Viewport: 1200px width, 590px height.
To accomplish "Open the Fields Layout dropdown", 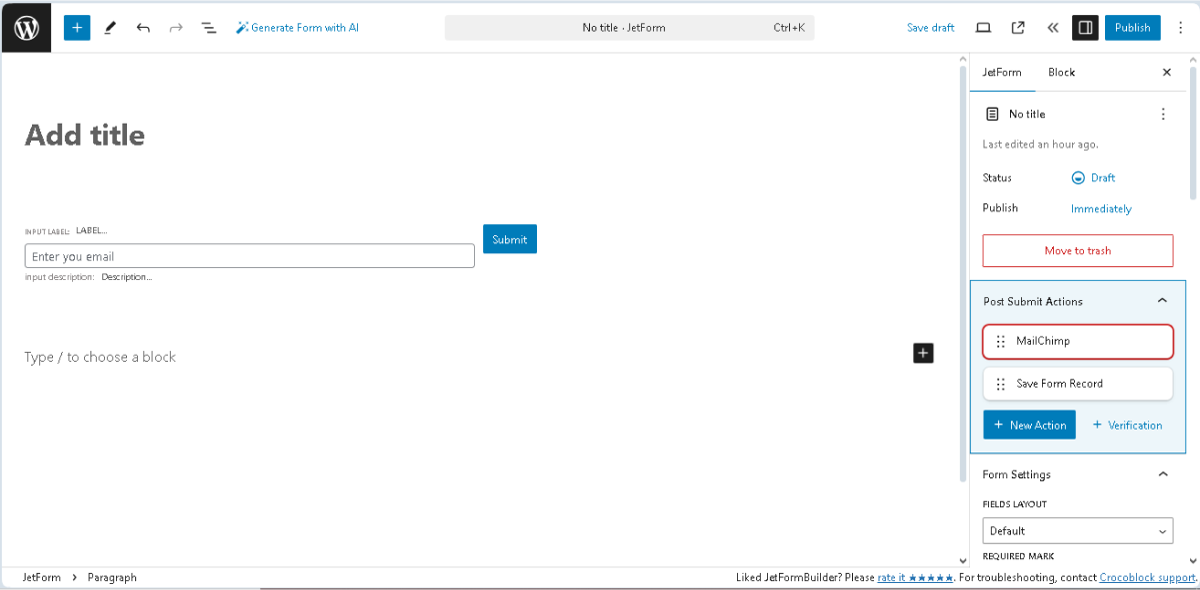I will point(1077,531).
